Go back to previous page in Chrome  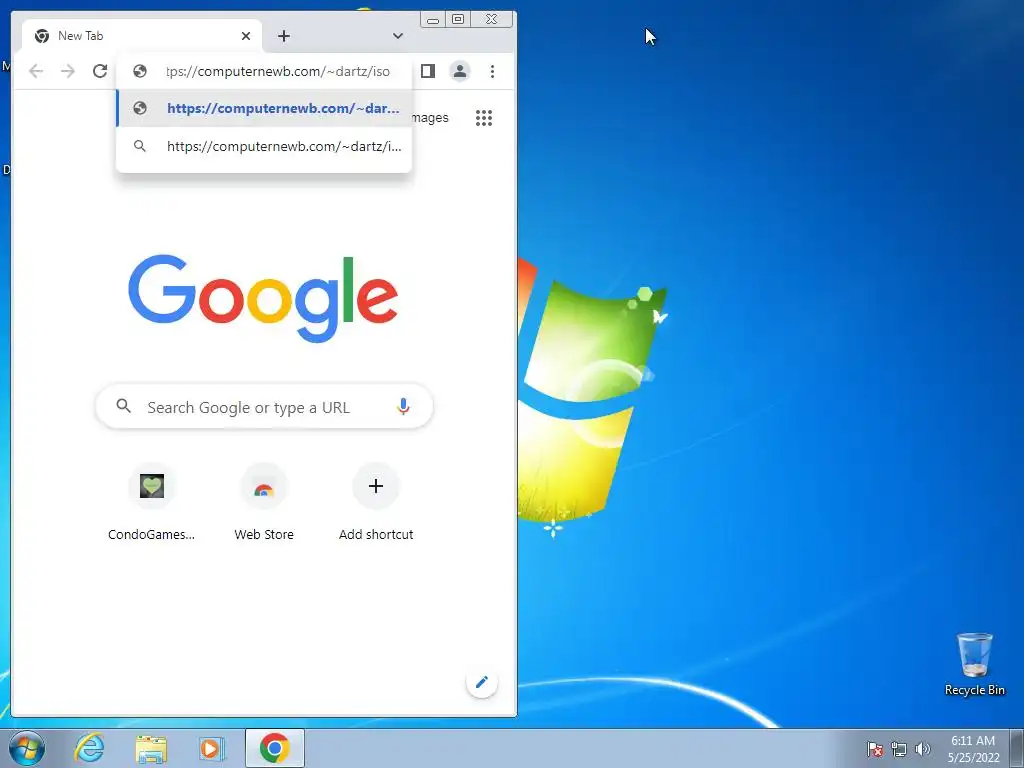[36, 71]
